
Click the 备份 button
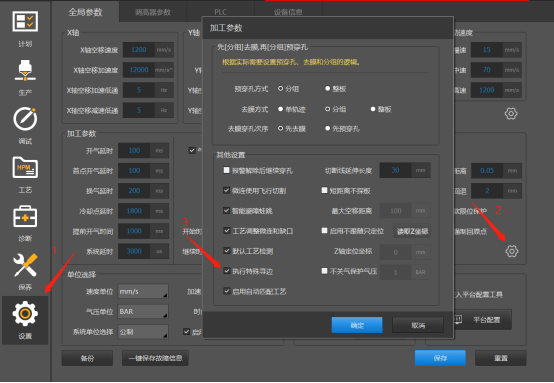pos(87,358)
